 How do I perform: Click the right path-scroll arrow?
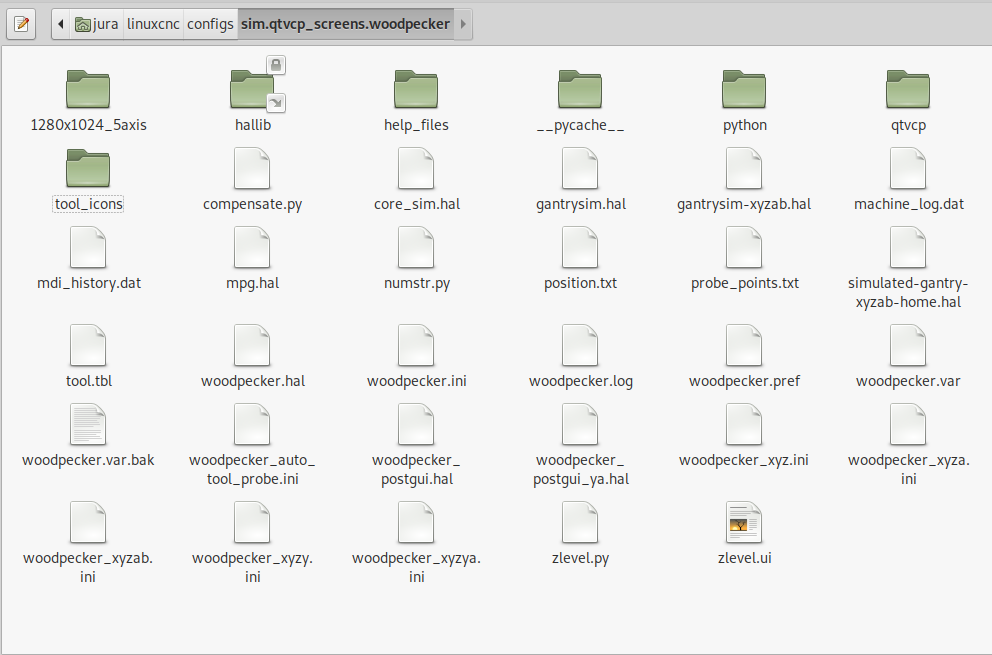point(463,24)
